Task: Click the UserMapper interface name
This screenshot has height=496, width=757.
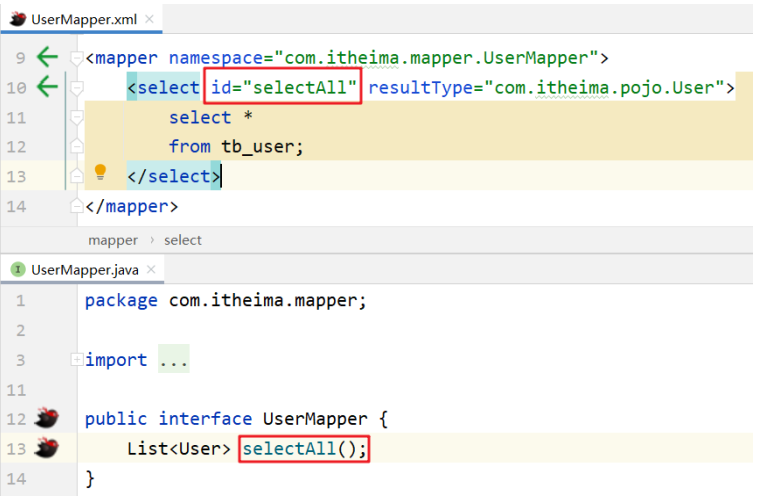Action: click(x=315, y=419)
